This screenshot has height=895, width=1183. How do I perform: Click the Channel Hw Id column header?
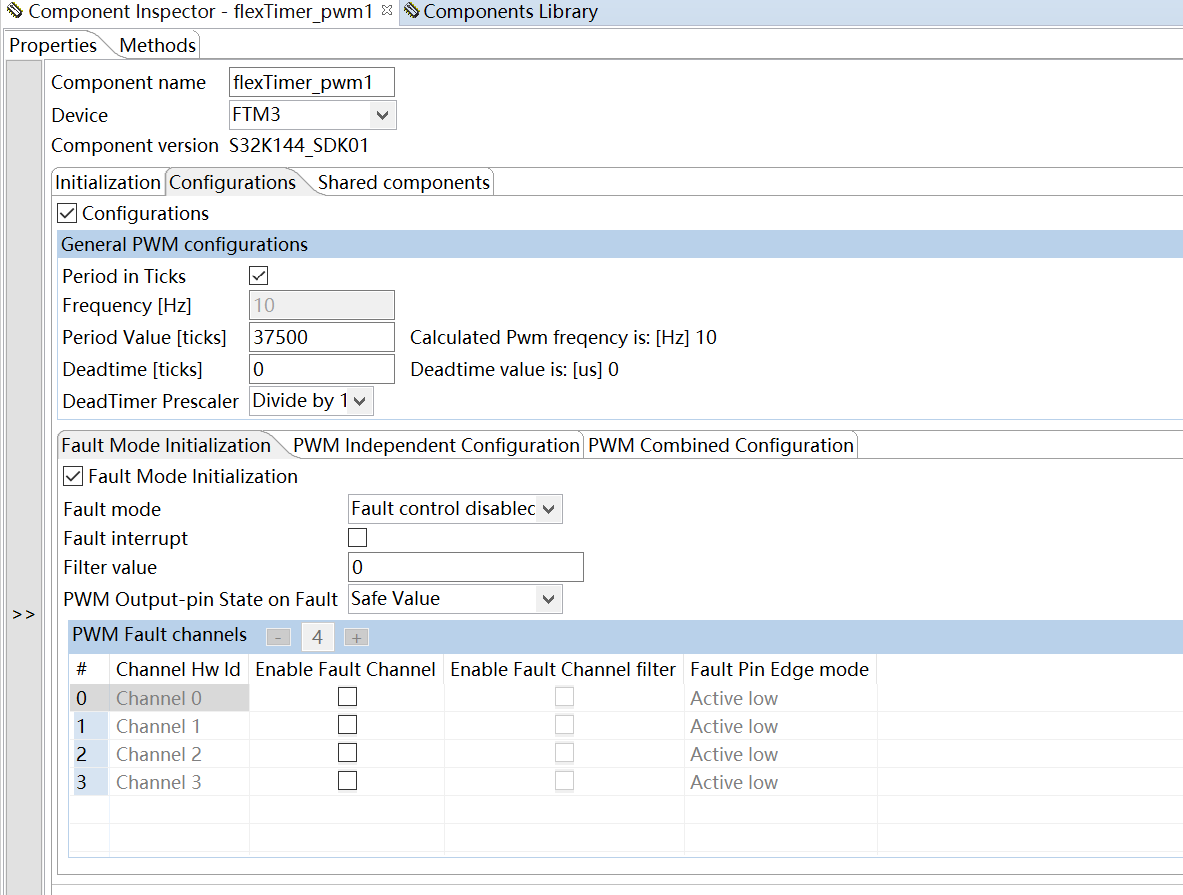click(x=178, y=669)
